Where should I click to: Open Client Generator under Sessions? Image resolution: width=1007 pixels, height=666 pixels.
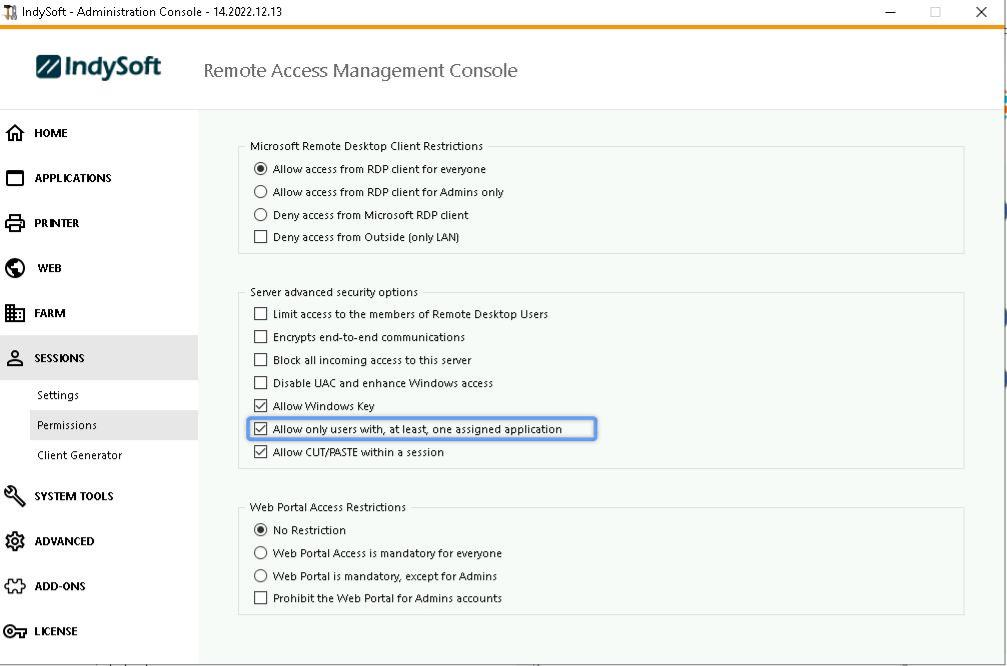tap(80, 455)
